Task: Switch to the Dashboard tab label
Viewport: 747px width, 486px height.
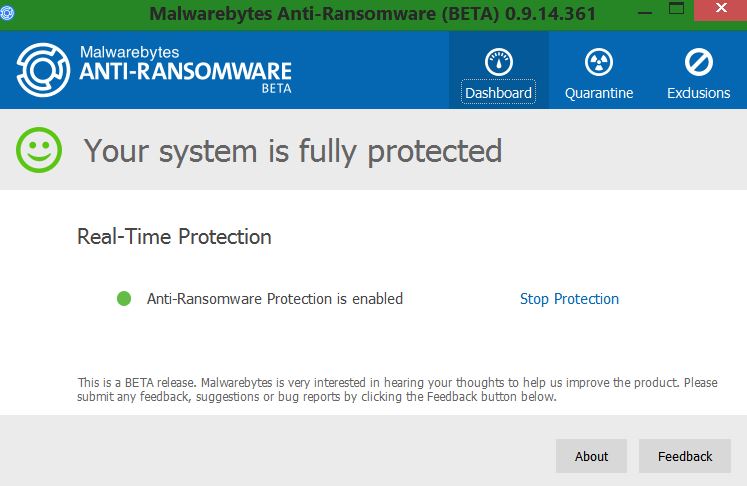Action: (x=498, y=92)
